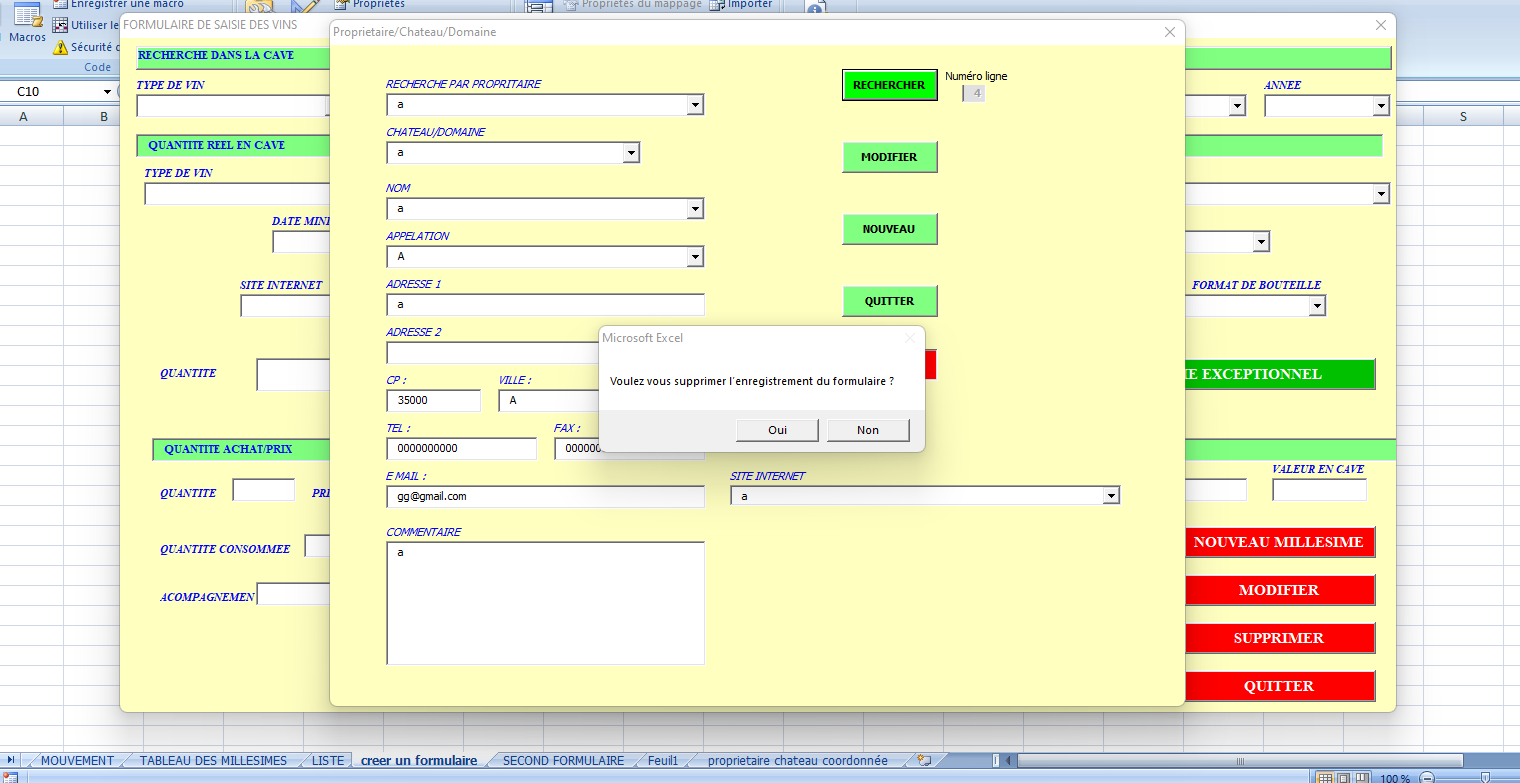The height and width of the screenshot is (783, 1520).
Task: Click the insert new worksheet tab icon
Action: [924, 761]
